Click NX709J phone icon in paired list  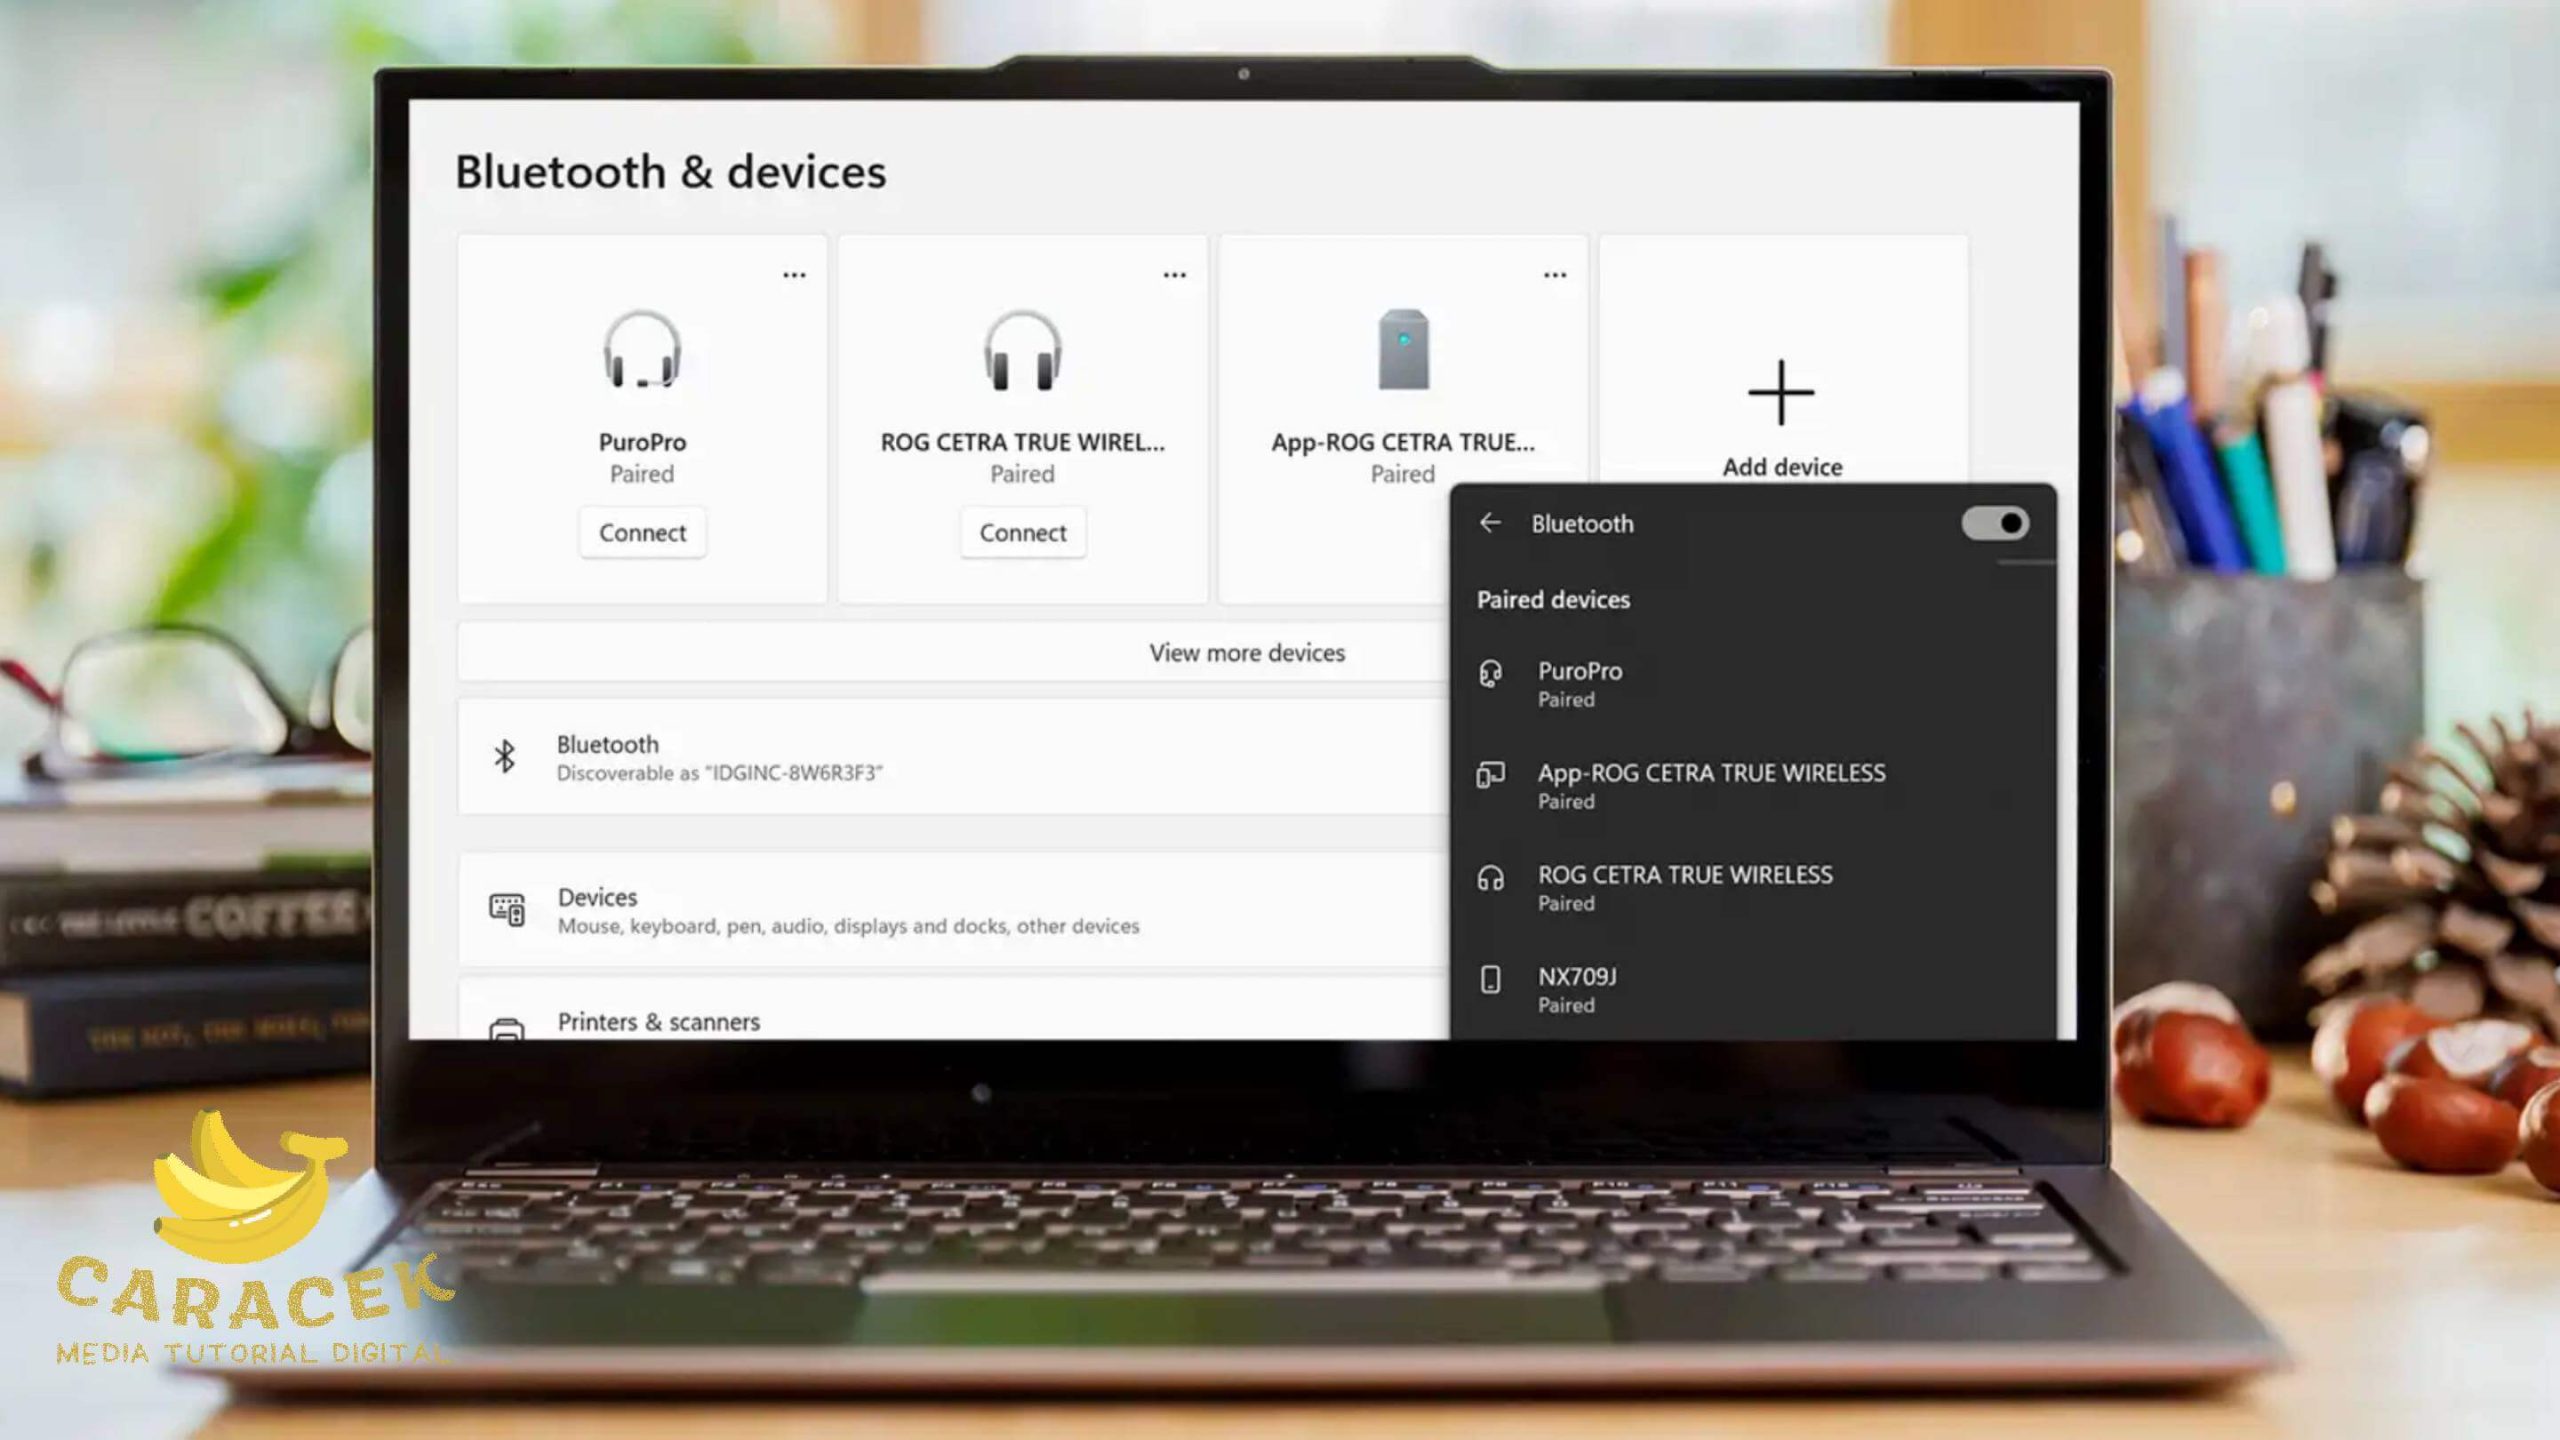click(x=1490, y=979)
